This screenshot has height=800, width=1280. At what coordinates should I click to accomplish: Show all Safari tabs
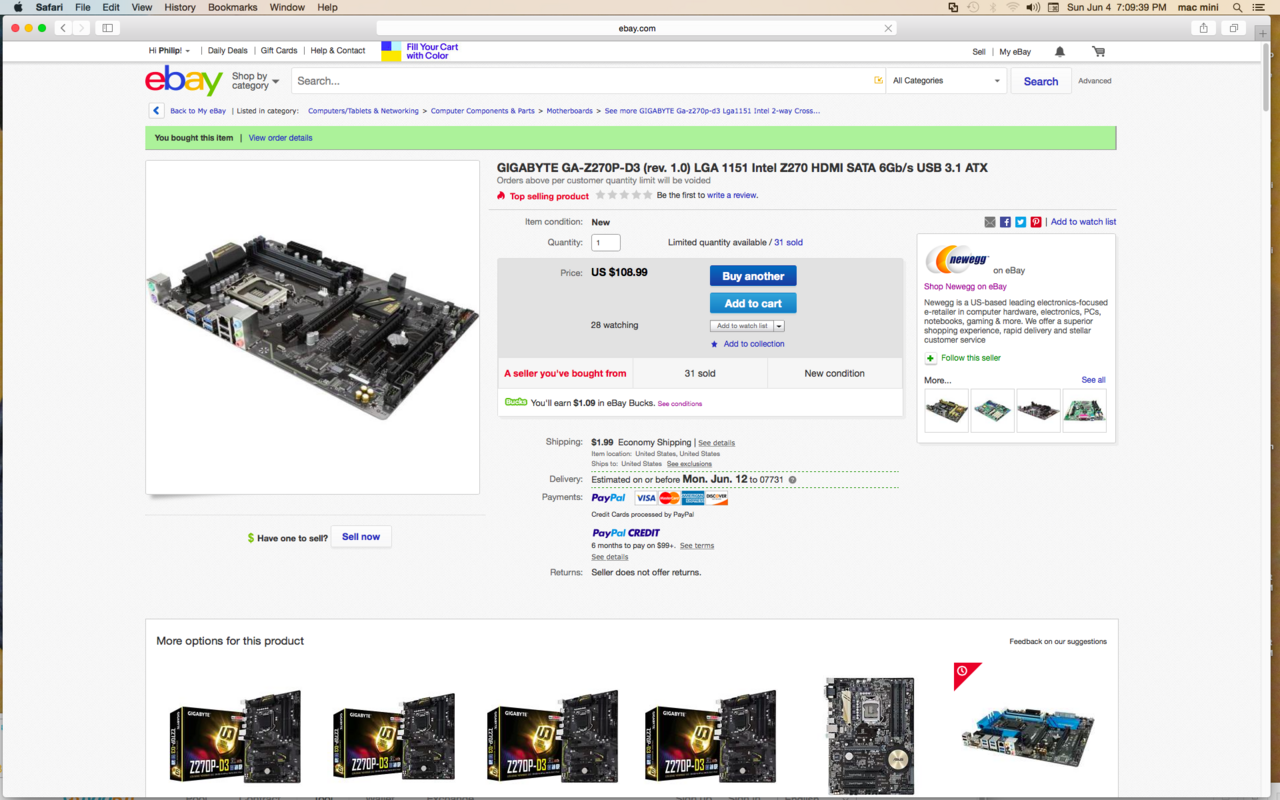click(1234, 28)
